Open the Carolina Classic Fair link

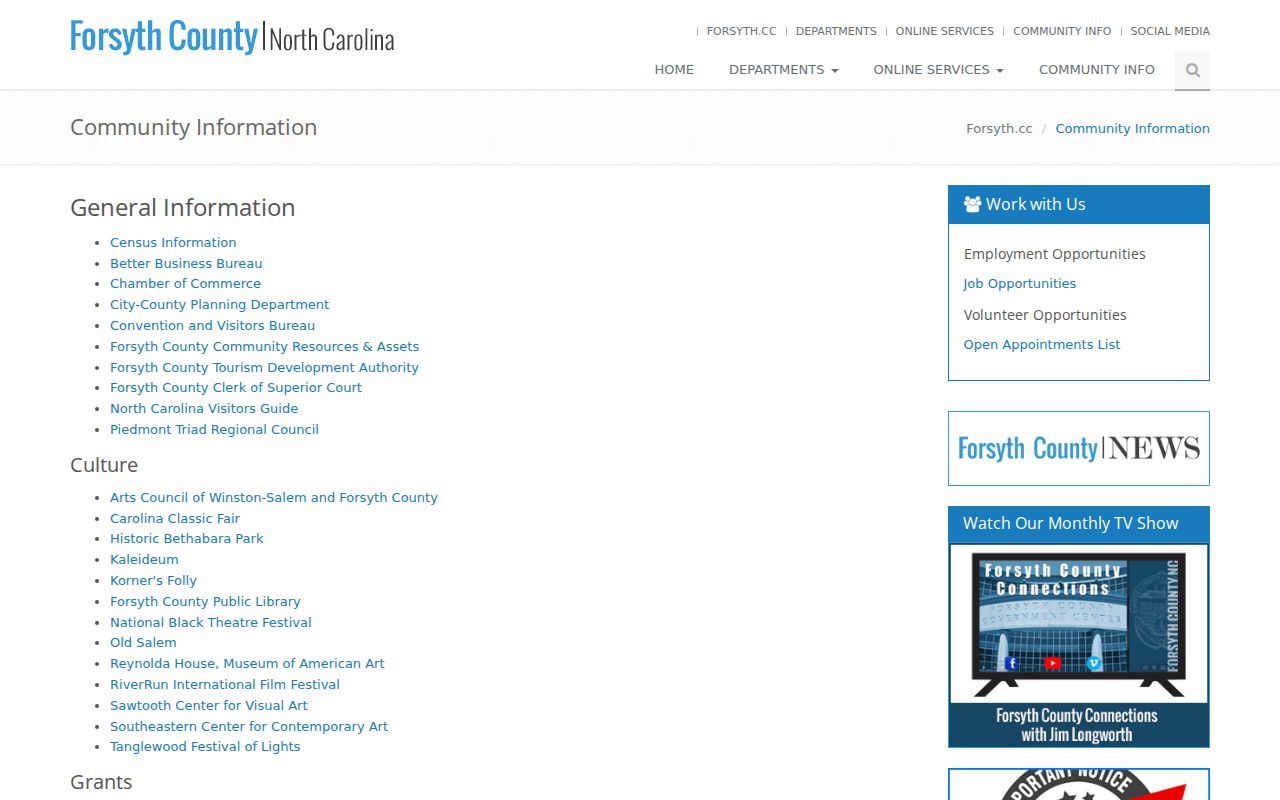175,519
